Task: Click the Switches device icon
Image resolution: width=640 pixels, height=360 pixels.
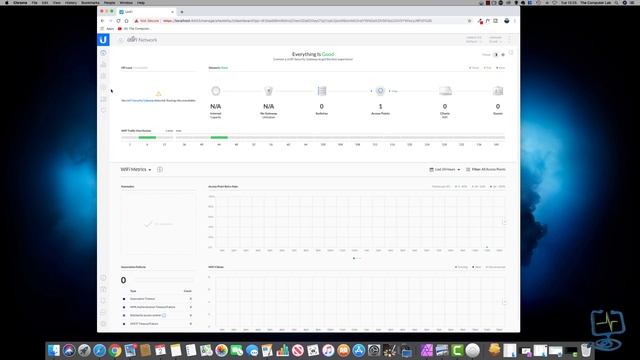Action: tap(322, 91)
